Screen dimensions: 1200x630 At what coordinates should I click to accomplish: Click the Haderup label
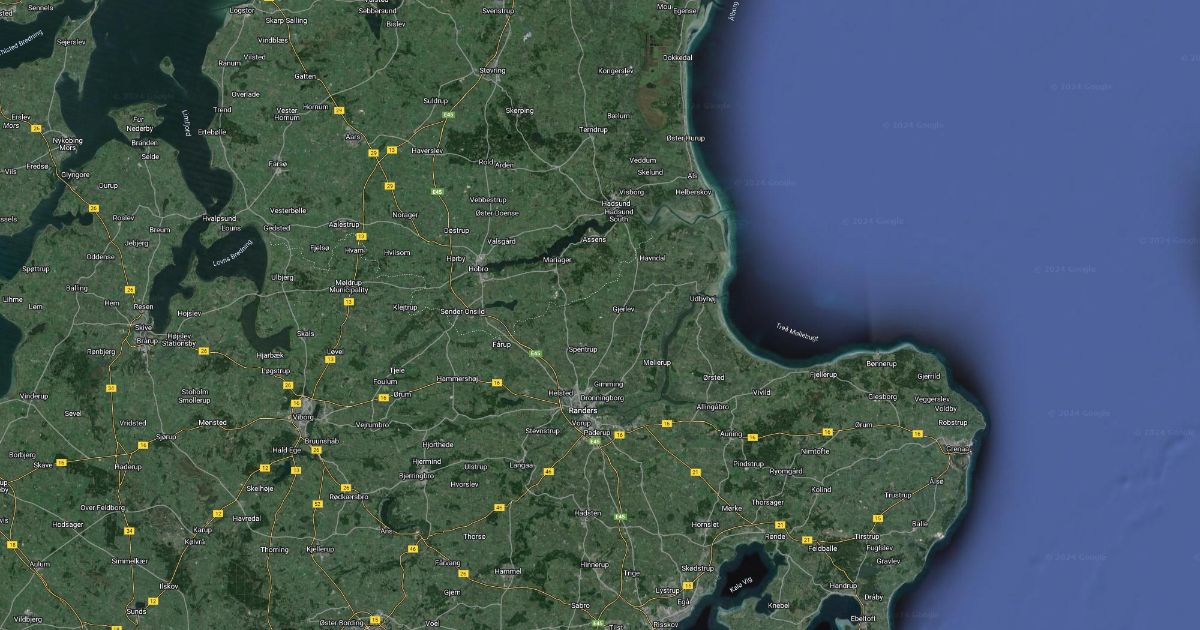click(128, 467)
